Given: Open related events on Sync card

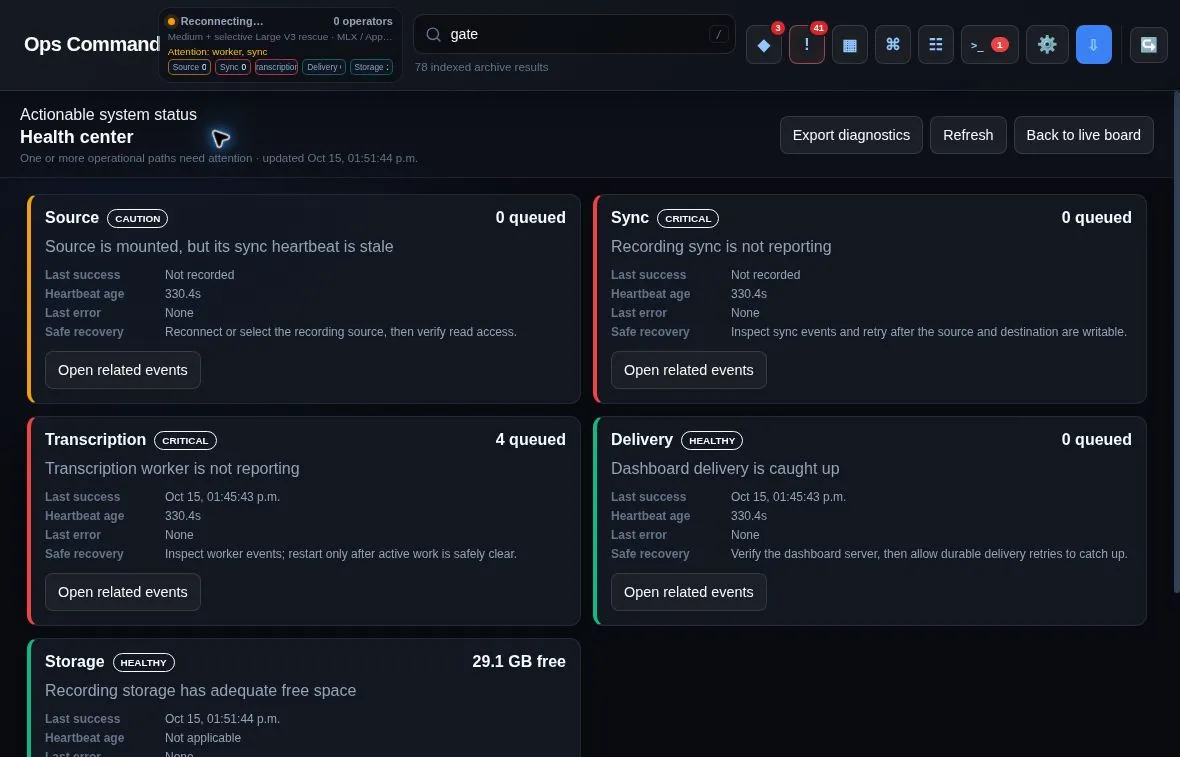Looking at the screenshot, I should tap(689, 370).
